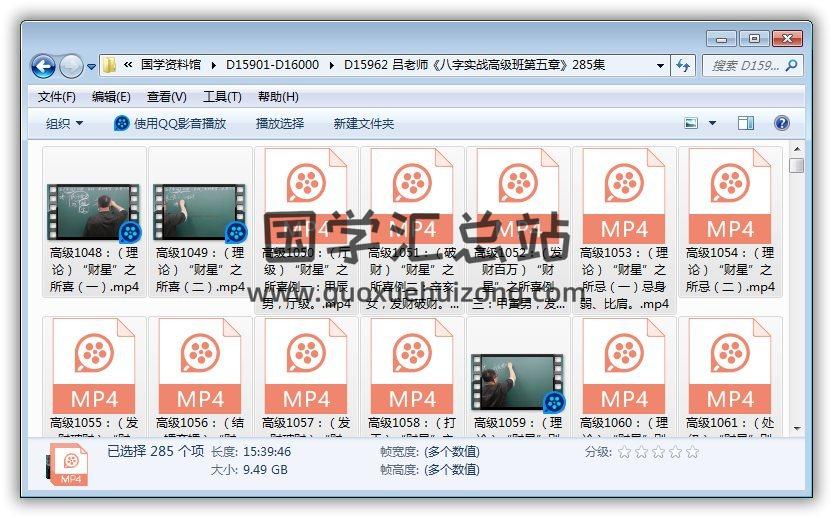Set rating to five stars

[x=692, y=452]
